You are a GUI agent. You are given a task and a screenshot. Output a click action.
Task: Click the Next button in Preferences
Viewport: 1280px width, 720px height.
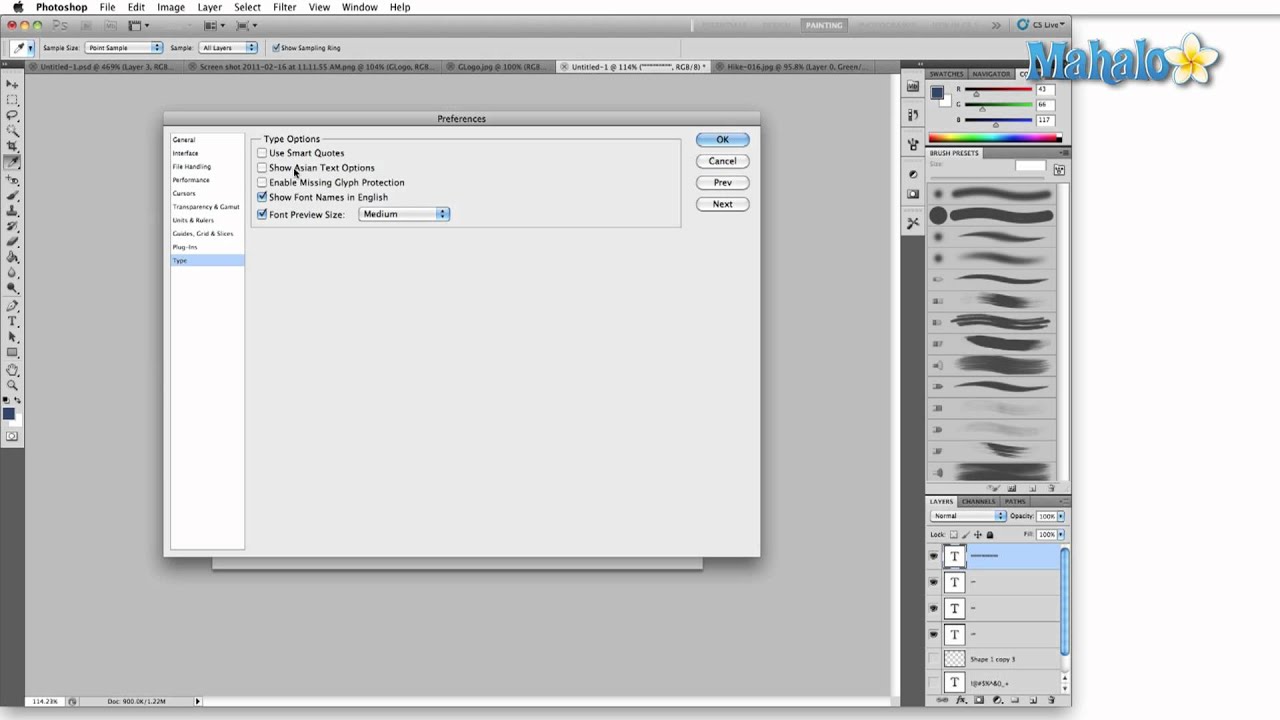click(722, 204)
